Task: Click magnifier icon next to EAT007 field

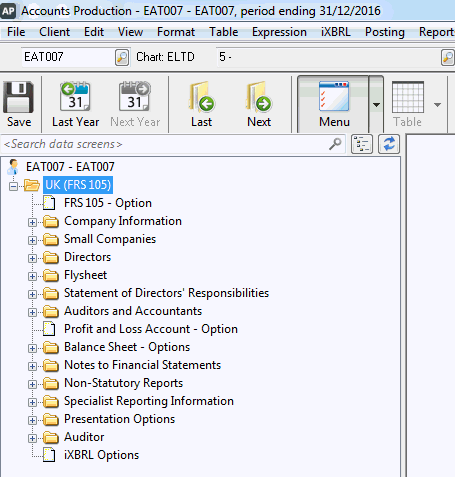Action: point(122,57)
